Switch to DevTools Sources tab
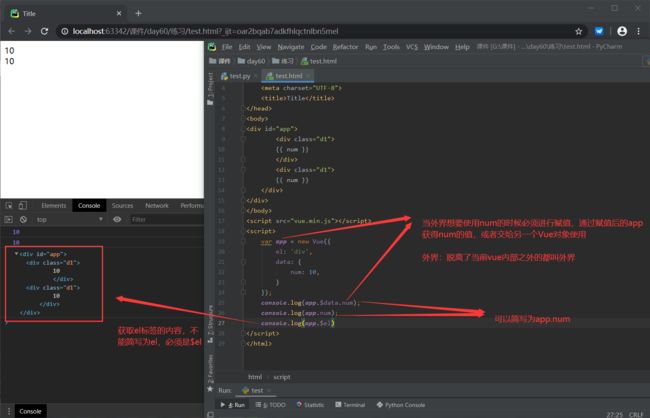The image size is (650, 418). [x=122, y=205]
